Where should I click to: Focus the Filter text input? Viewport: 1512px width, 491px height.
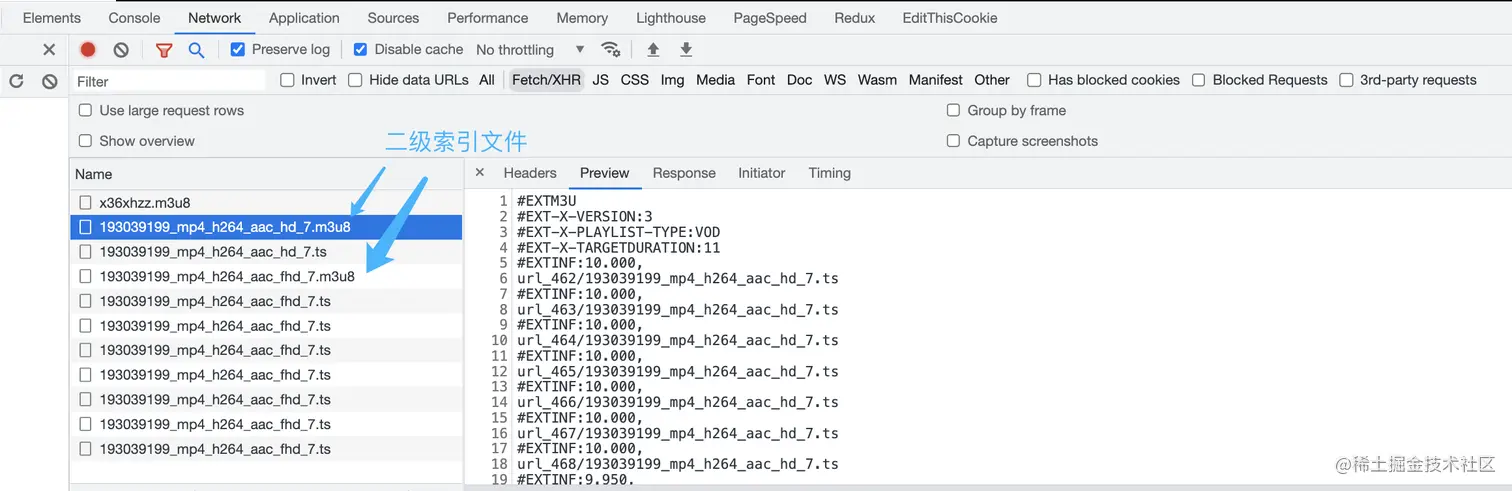(x=169, y=81)
